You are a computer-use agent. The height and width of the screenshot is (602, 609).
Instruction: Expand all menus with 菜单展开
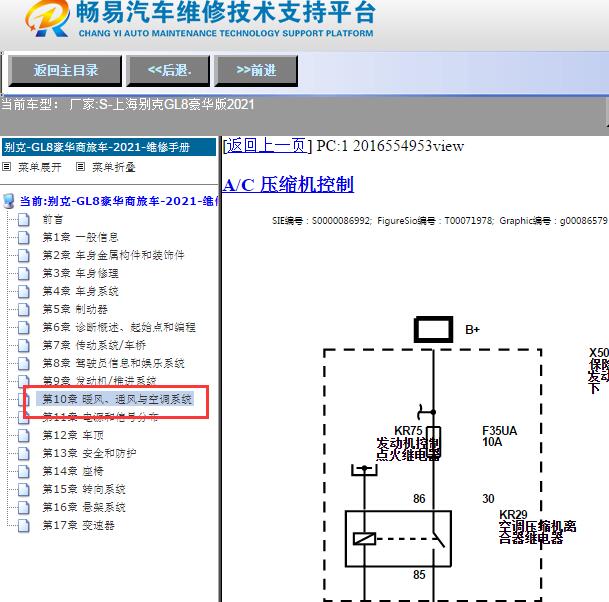pyautogui.click(x=40, y=167)
